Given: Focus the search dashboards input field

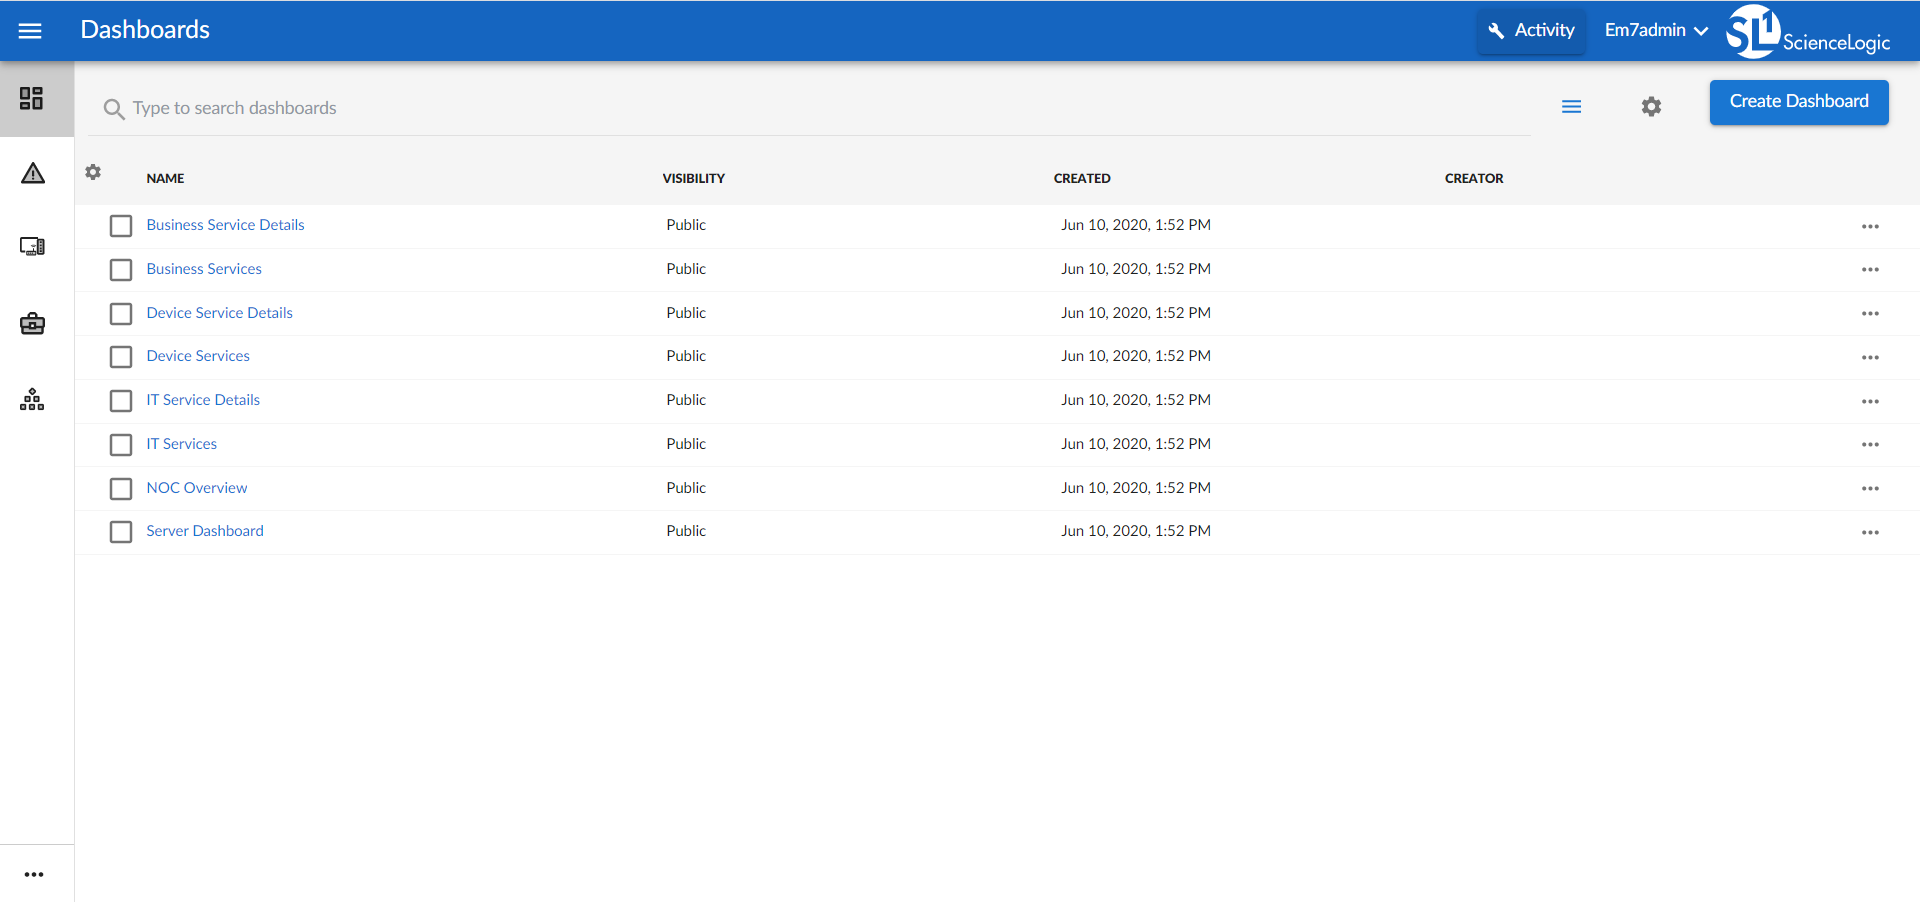Looking at the screenshot, I should pyautogui.click(x=800, y=108).
